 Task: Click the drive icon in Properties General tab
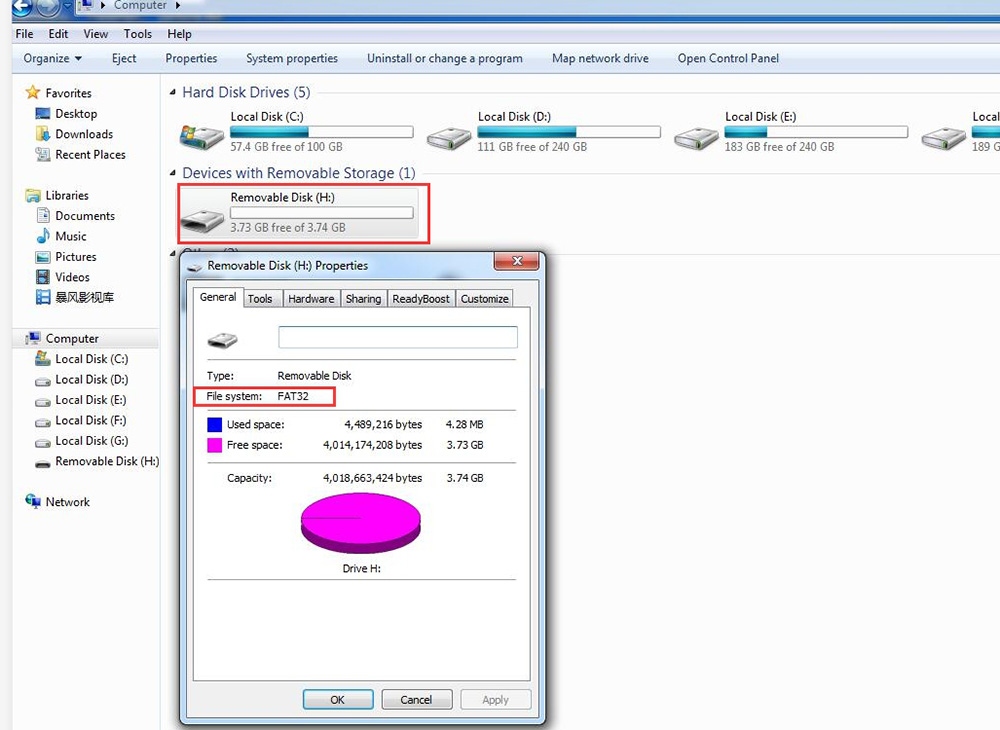(223, 340)
